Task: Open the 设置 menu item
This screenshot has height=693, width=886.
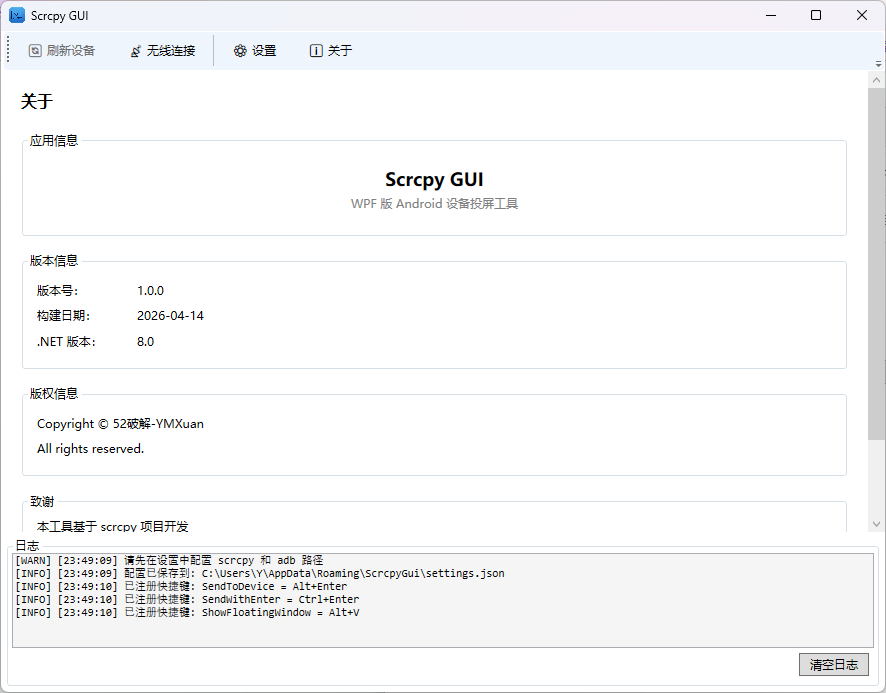Action: 264,51
